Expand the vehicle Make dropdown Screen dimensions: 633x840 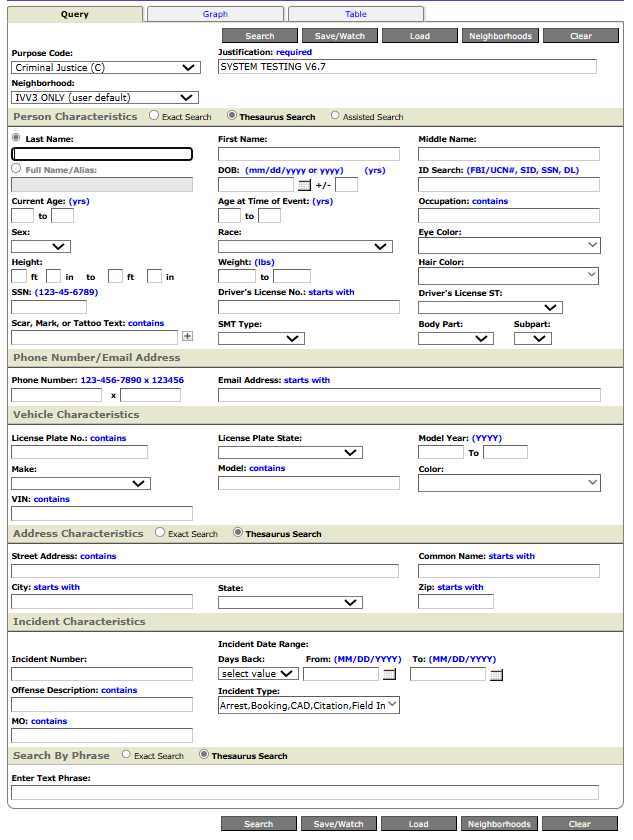tap(81, 483)
